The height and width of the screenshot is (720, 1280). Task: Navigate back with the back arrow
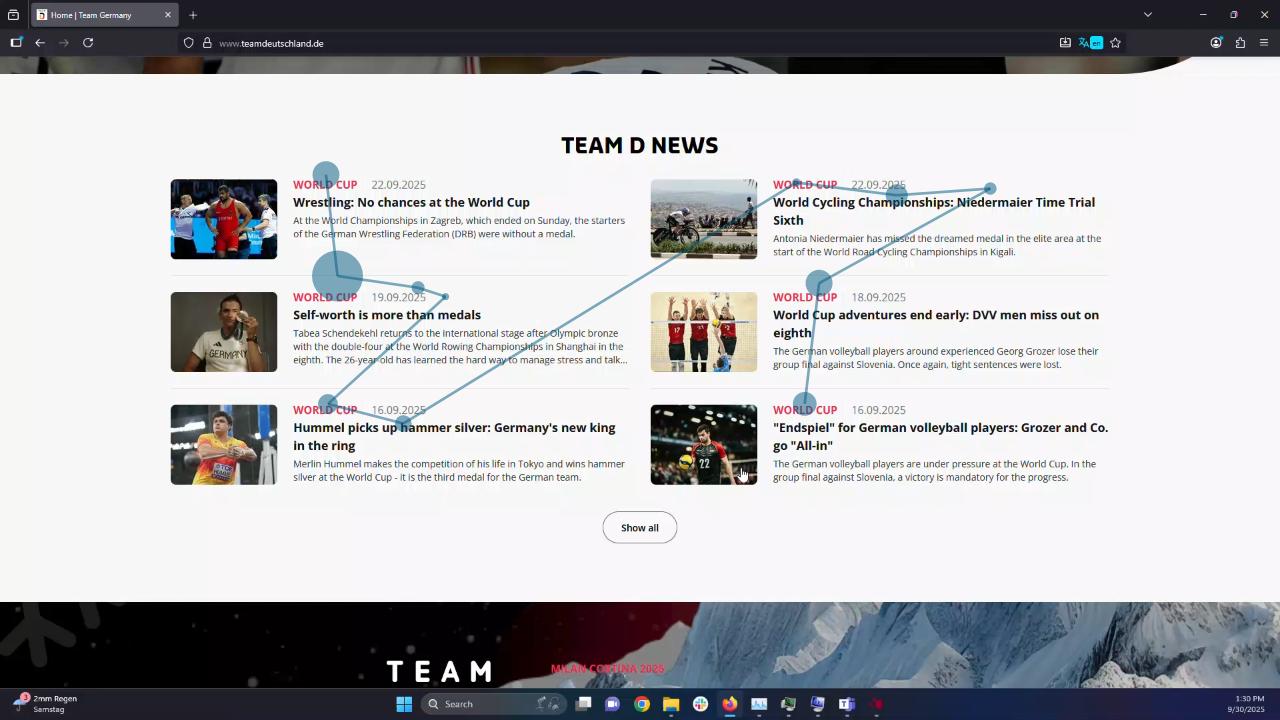pos(39,42)
